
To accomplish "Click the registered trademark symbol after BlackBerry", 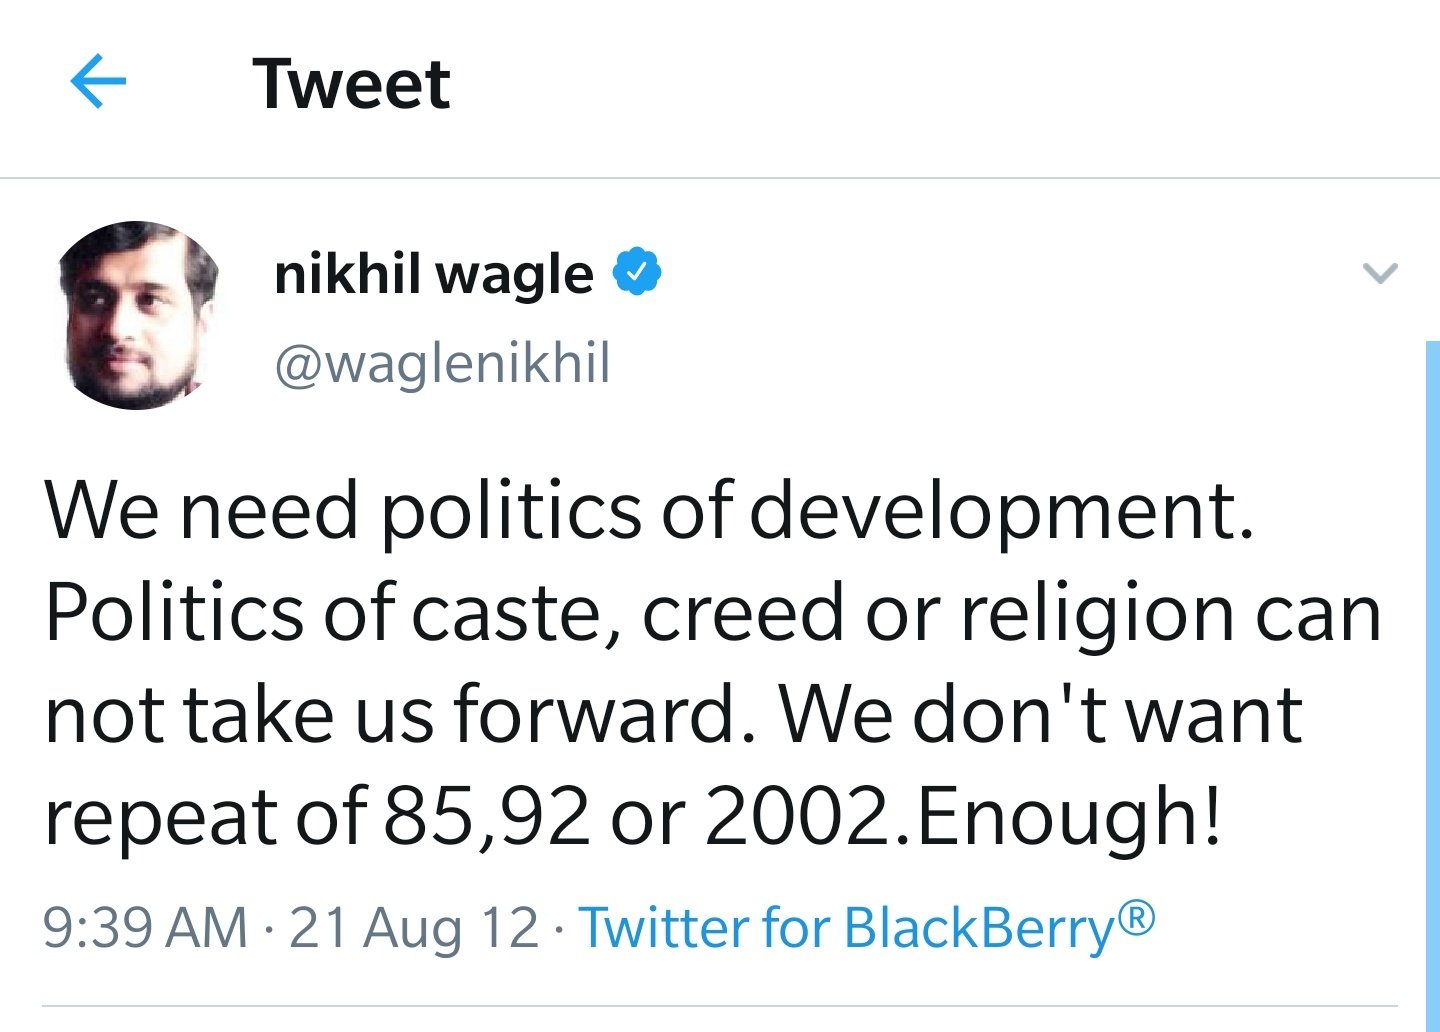I will tap(1136, 916).
